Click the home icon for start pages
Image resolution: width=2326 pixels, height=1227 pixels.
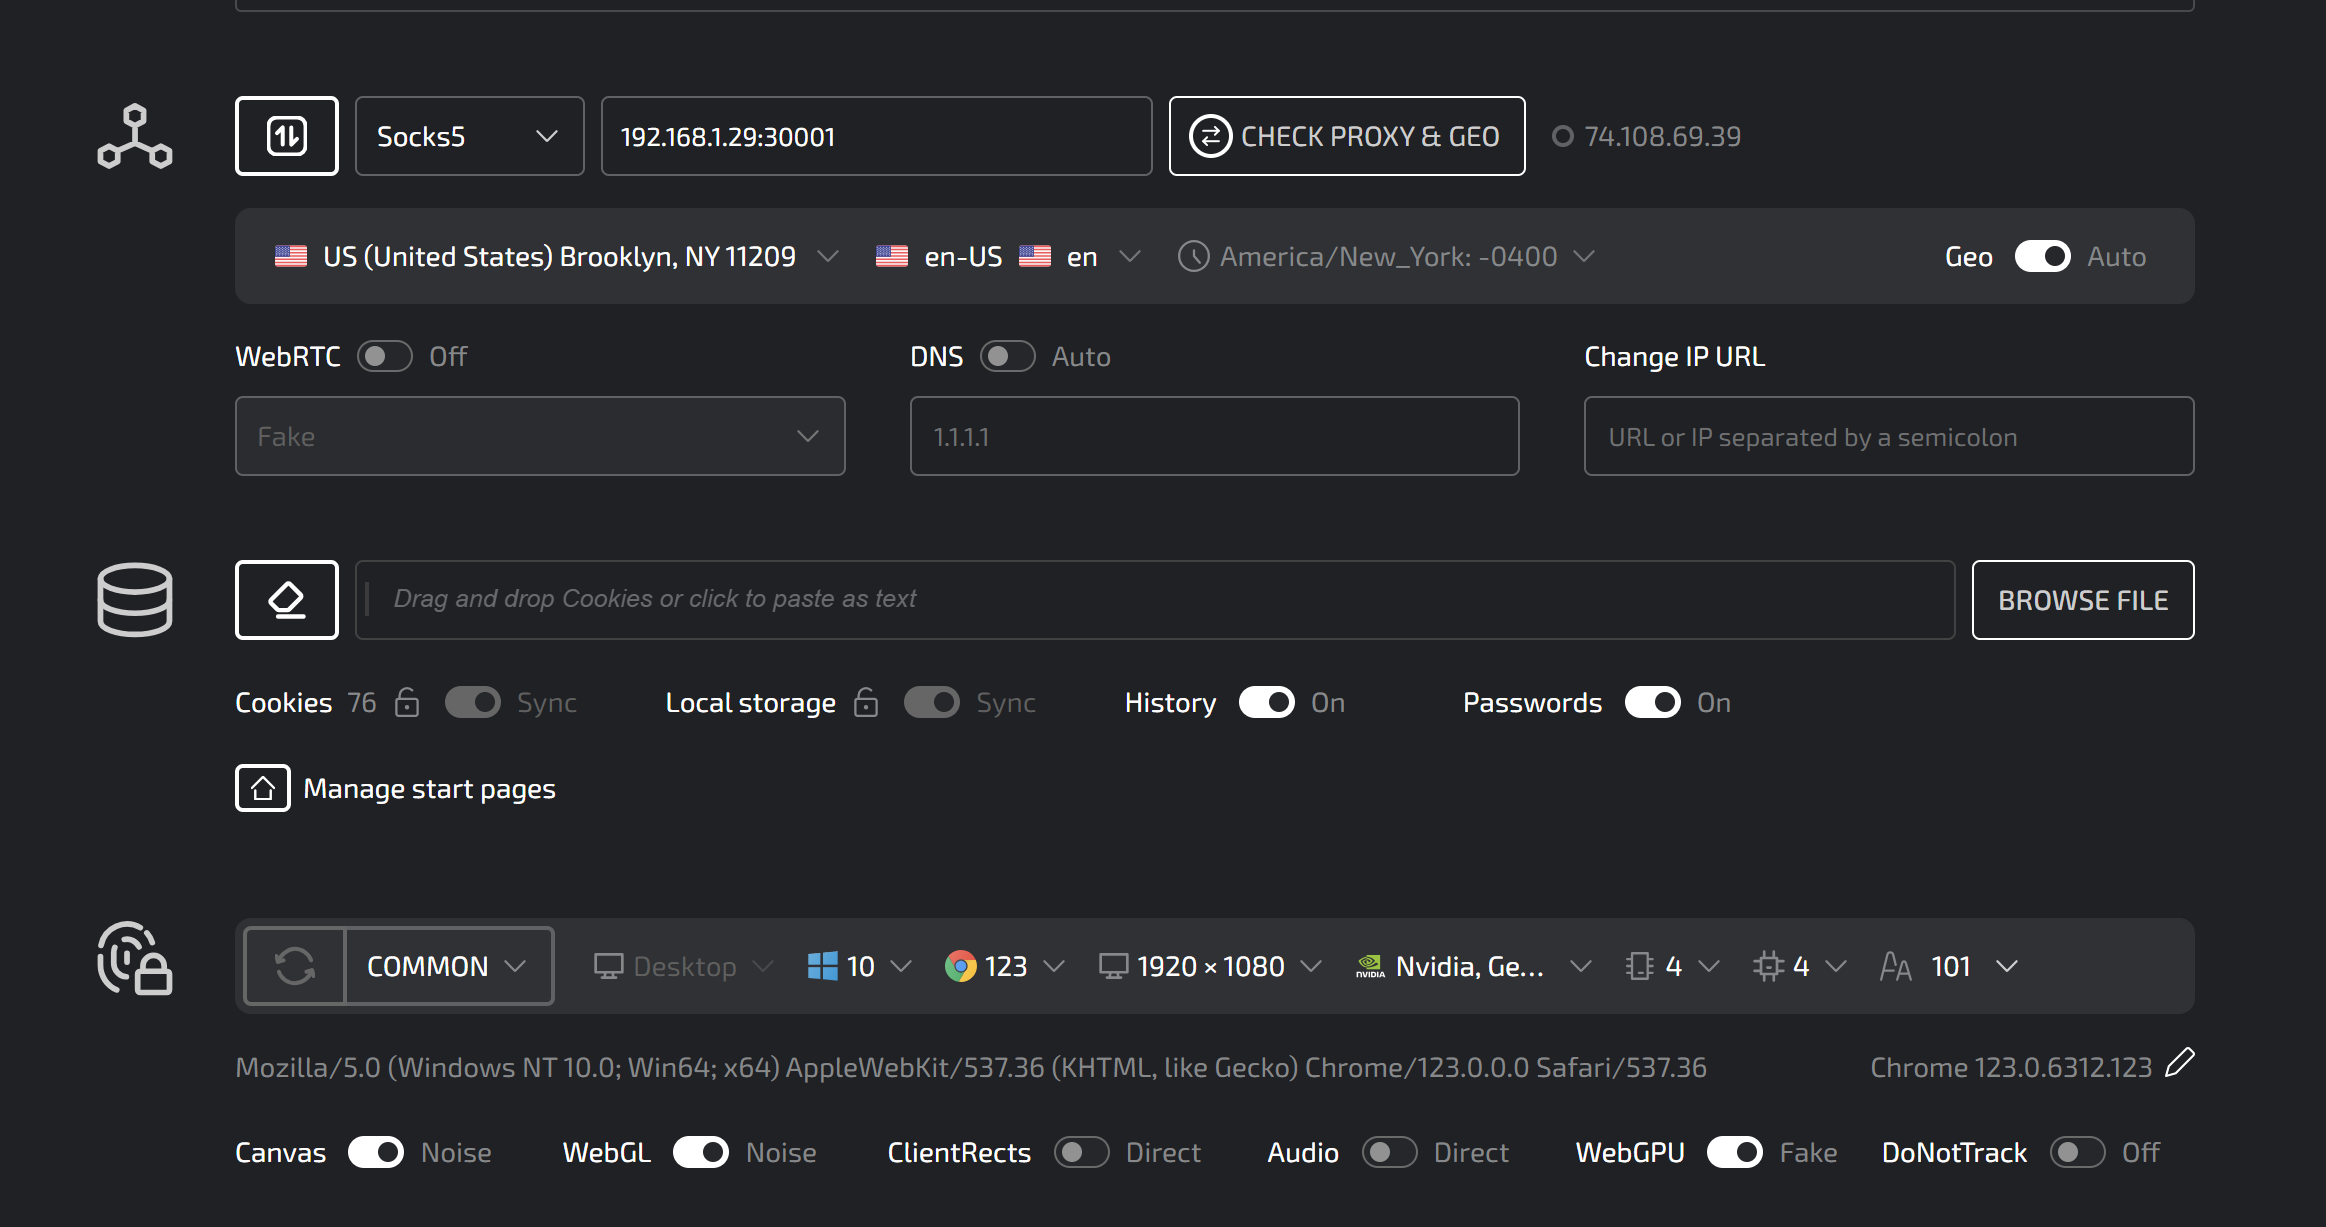[x=263, y=788]
